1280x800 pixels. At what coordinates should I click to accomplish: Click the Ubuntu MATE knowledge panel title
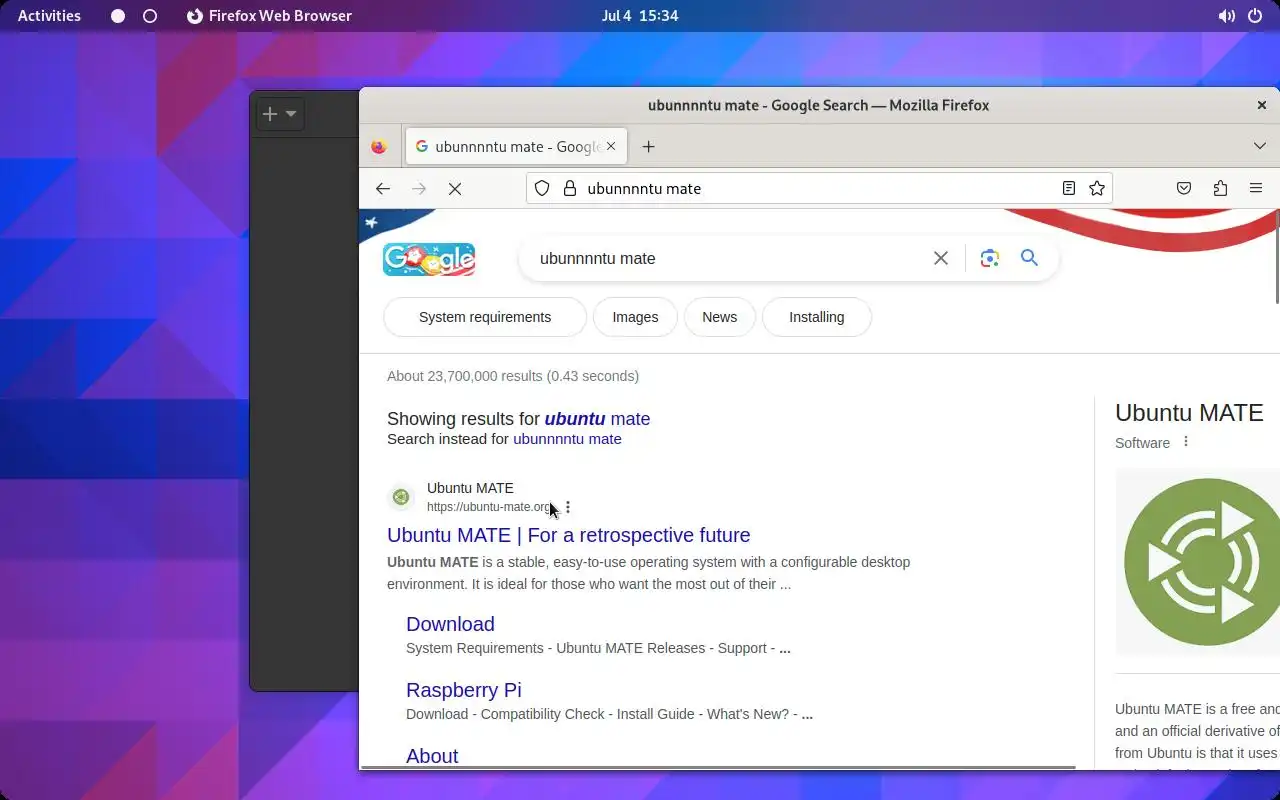pos(1189,413)
